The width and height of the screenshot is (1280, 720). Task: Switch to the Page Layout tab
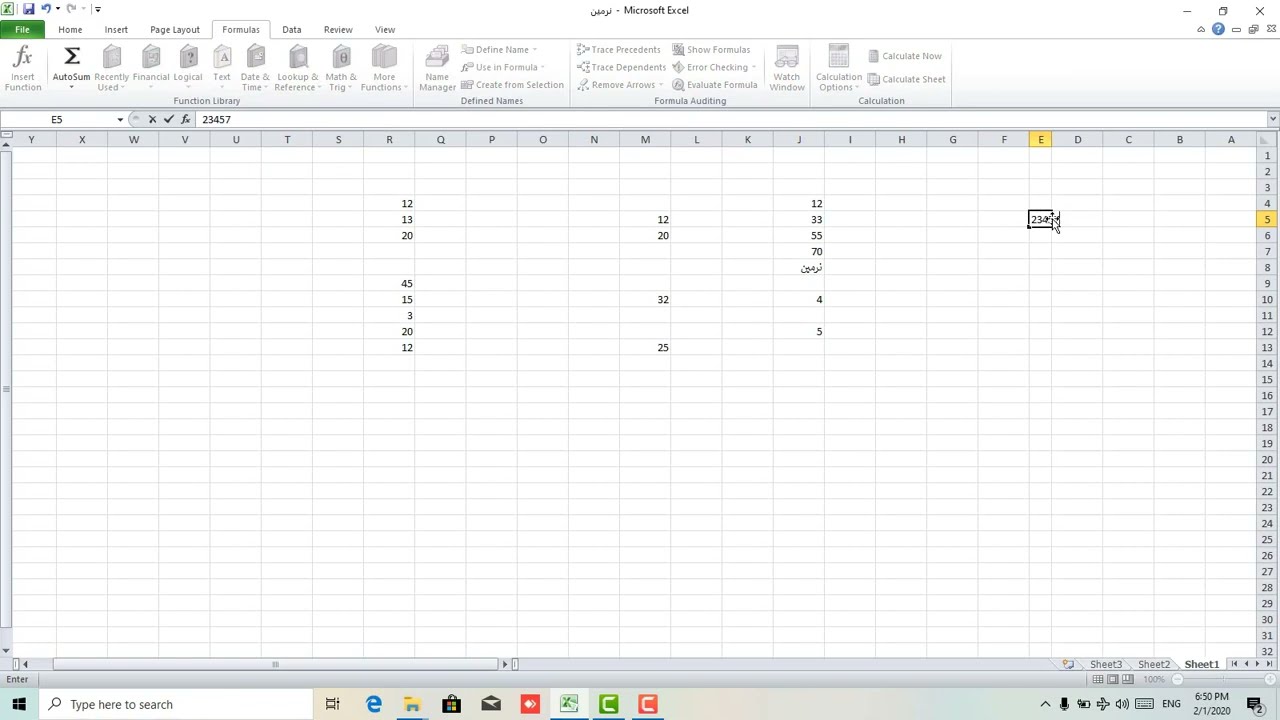click(175, 29)
